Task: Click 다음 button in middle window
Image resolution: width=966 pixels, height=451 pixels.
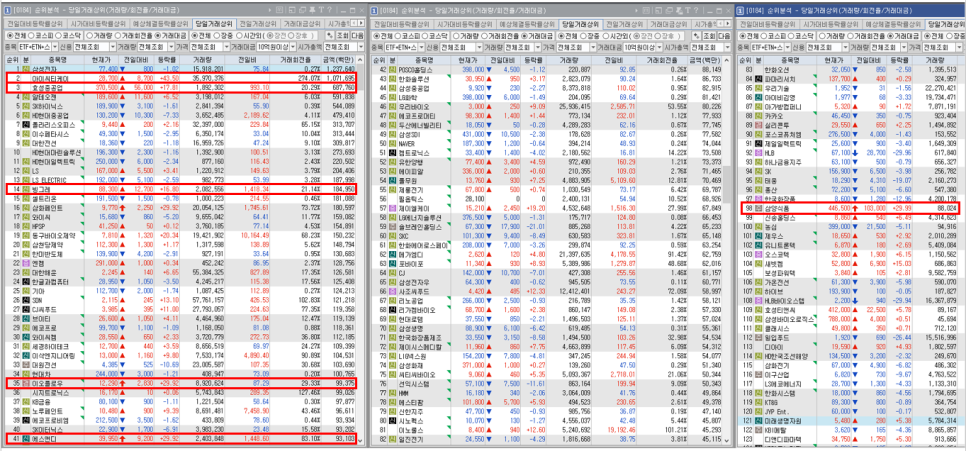Action: tap(724, 36)
